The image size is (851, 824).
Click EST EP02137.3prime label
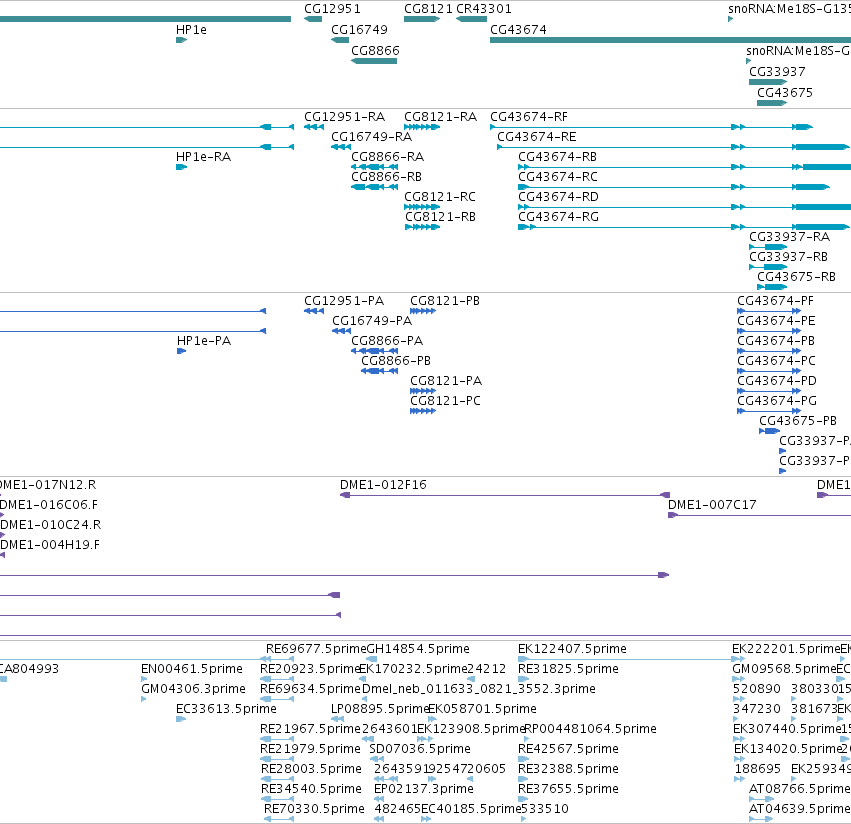(423, 789)
